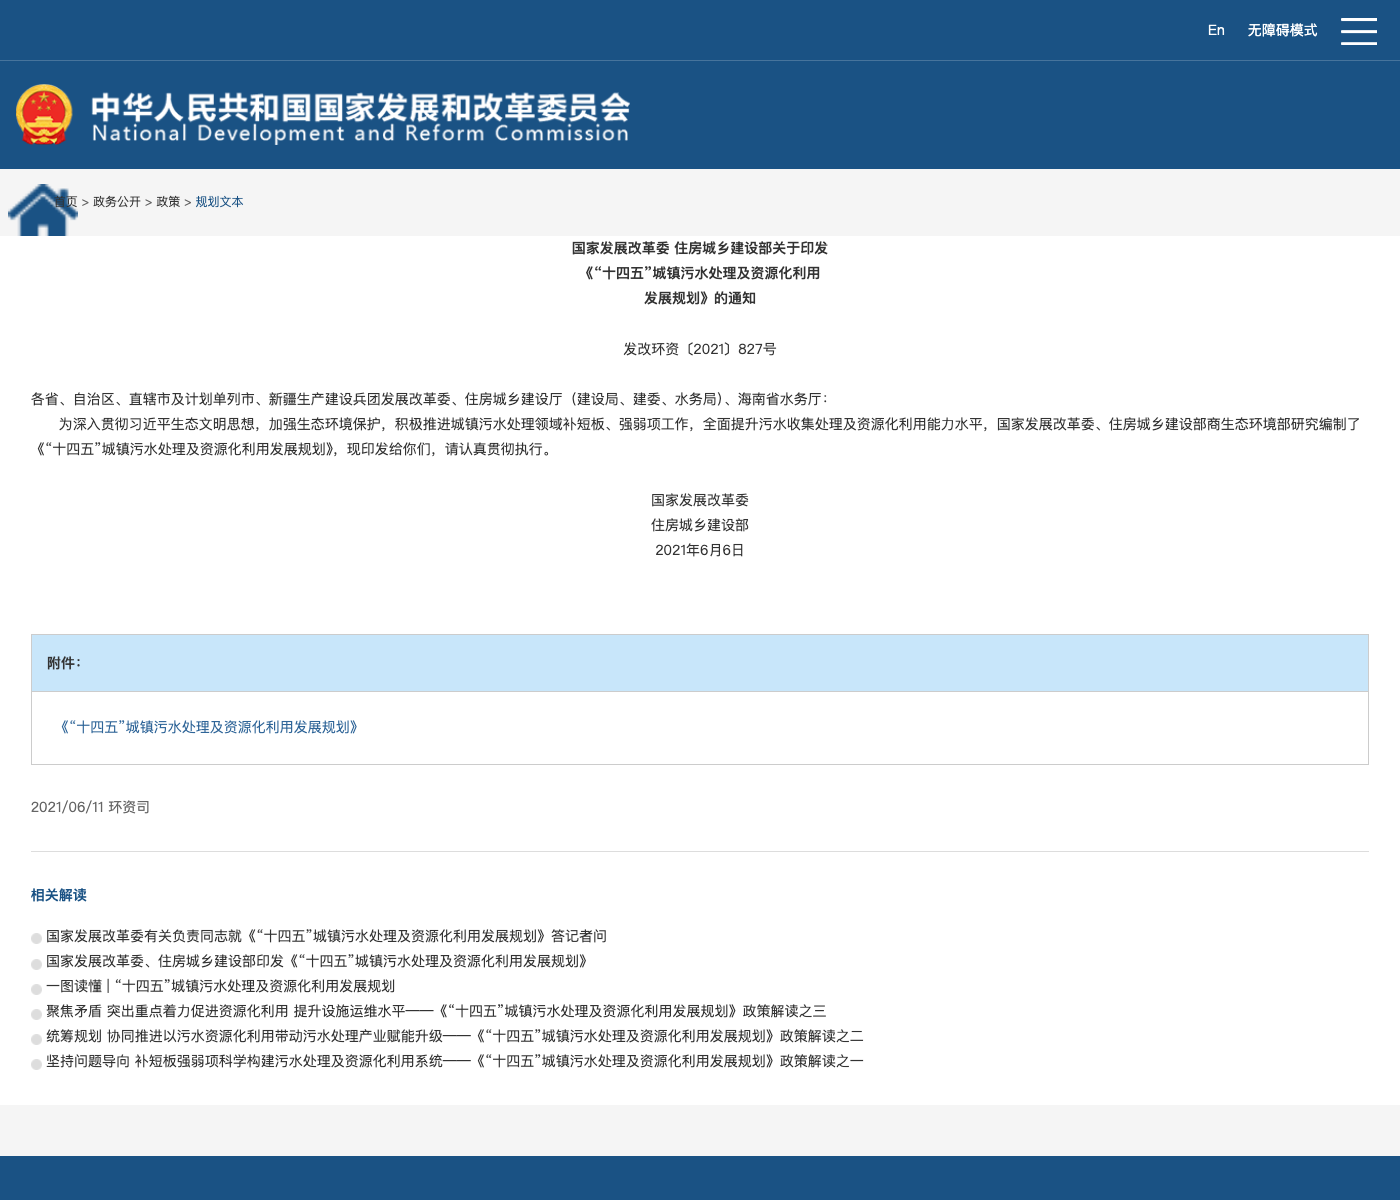Open 一图读懂 related article

click(x=220, y=986)
